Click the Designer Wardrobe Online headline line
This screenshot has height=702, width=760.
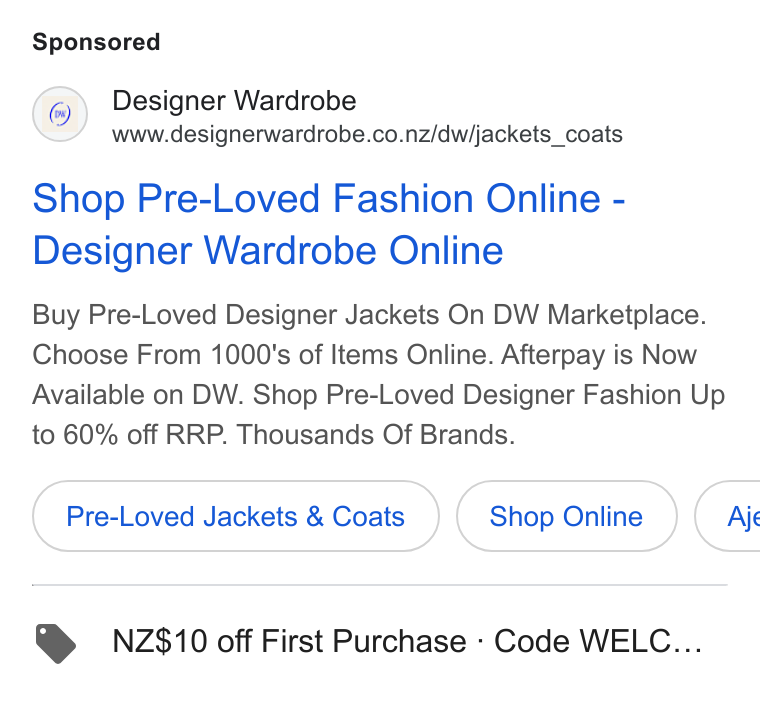[x=268, y=251]
